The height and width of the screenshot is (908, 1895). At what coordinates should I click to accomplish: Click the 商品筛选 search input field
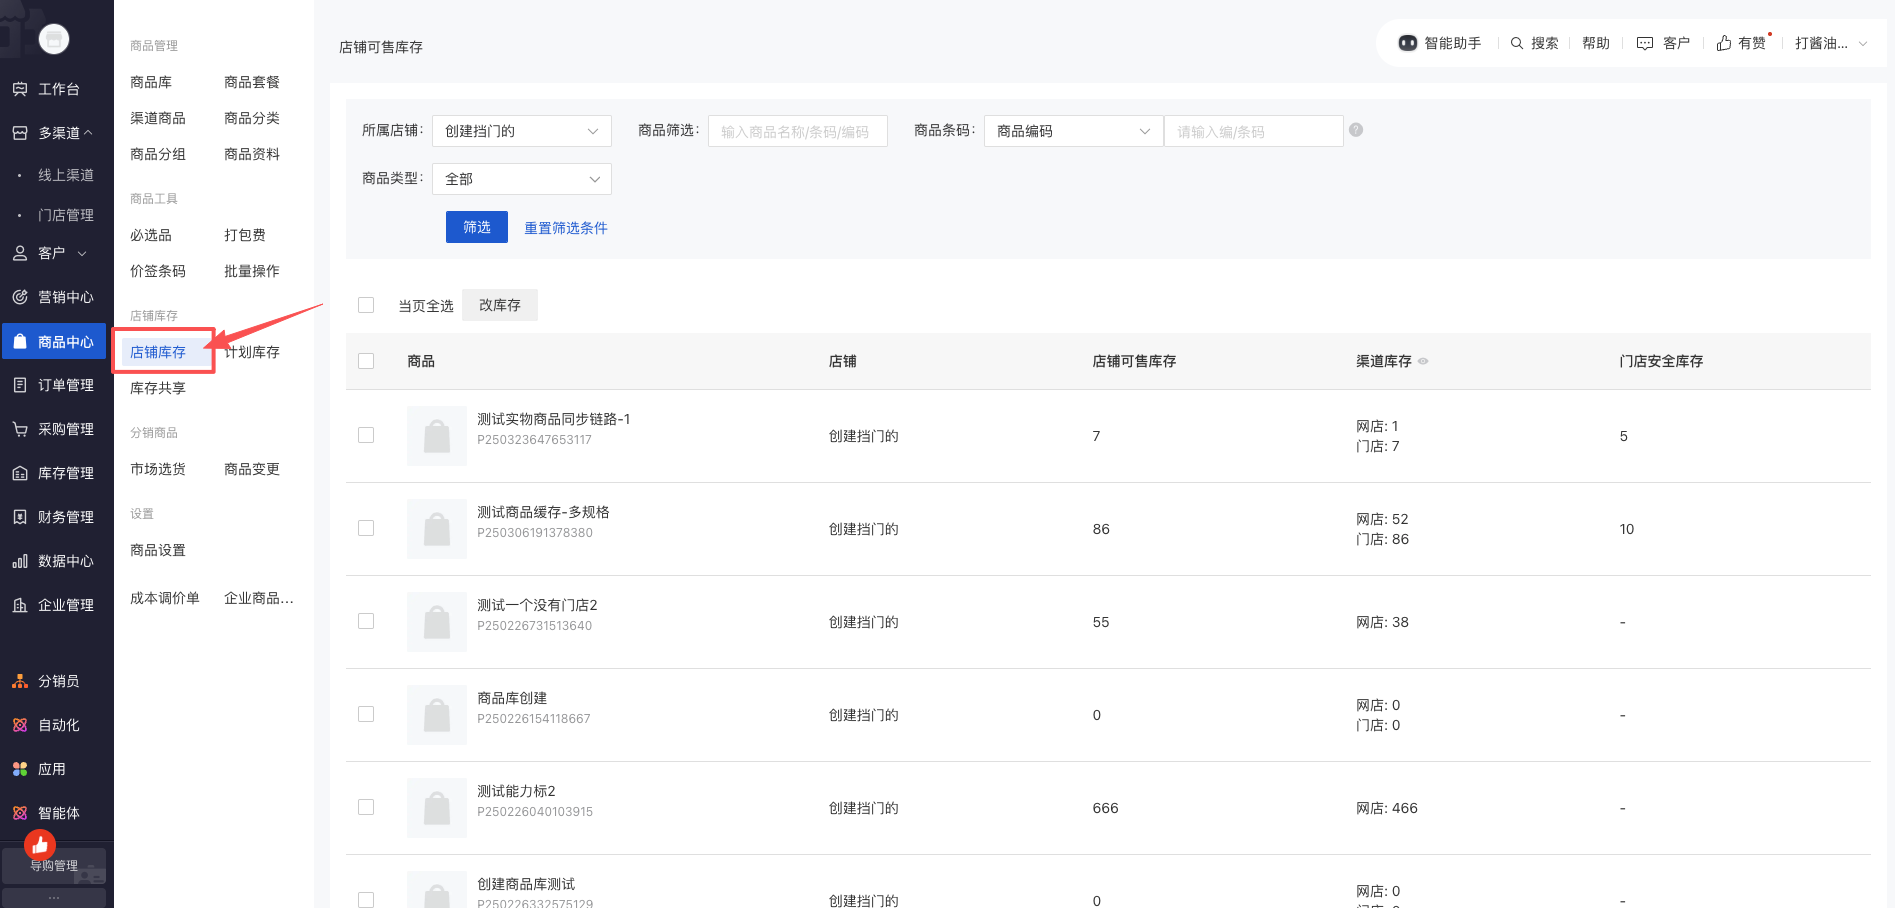(x=797, y=131)
